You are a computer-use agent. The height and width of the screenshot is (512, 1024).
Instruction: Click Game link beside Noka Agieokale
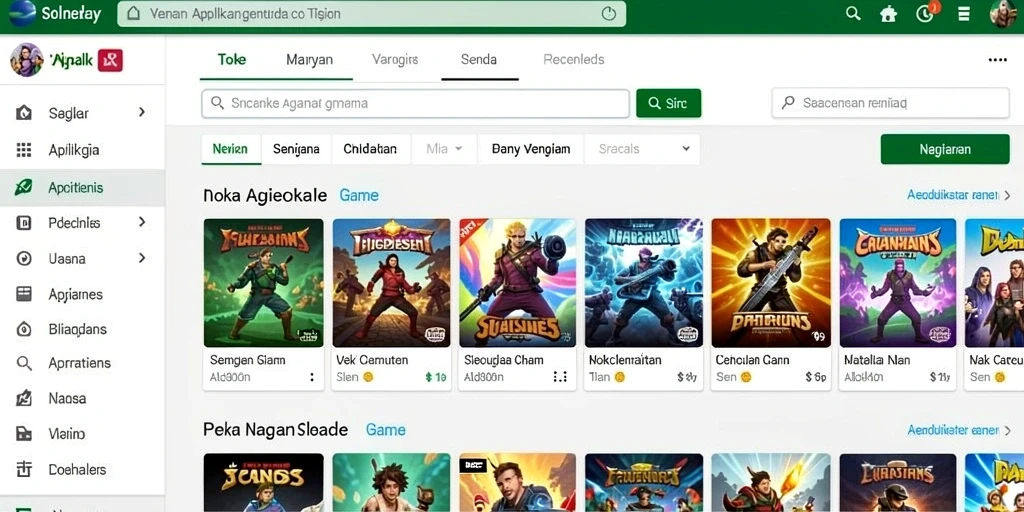[x=359, y=195]
